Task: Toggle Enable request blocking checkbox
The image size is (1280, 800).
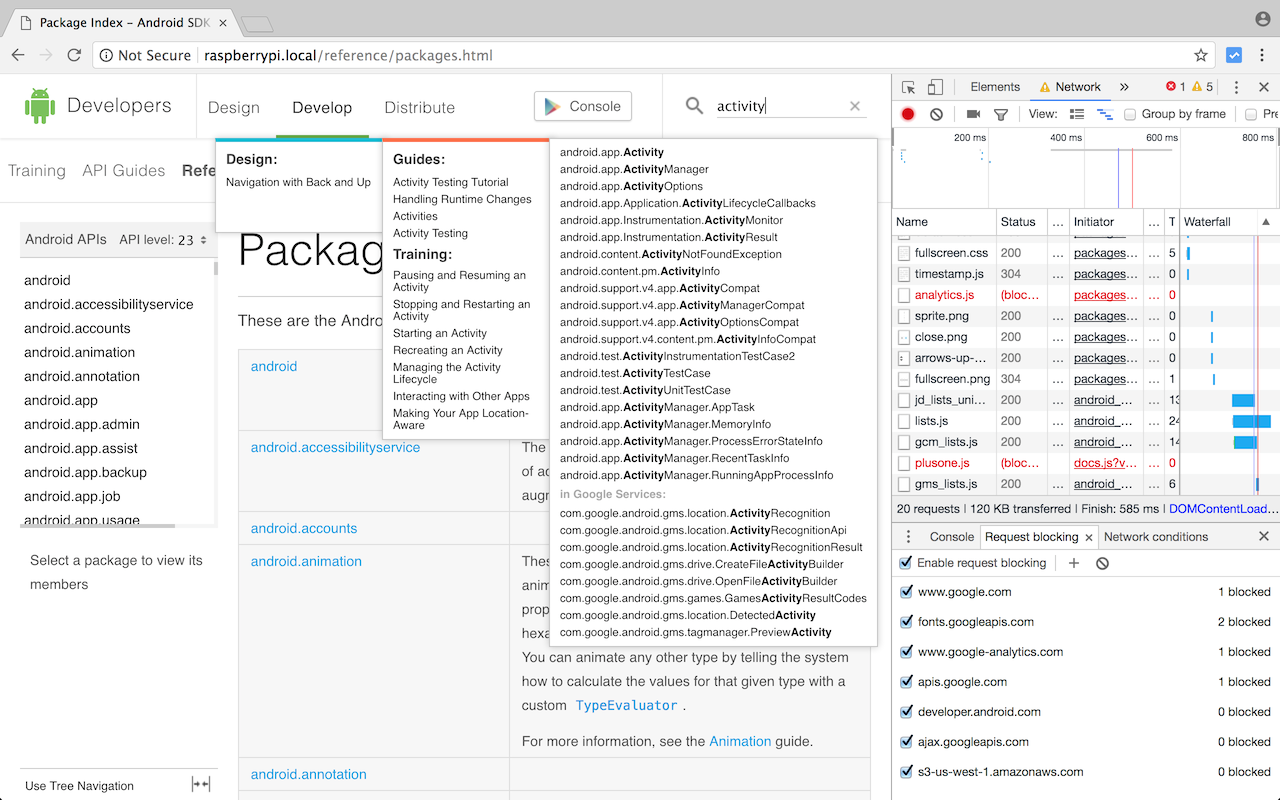Action: (906, 563)
